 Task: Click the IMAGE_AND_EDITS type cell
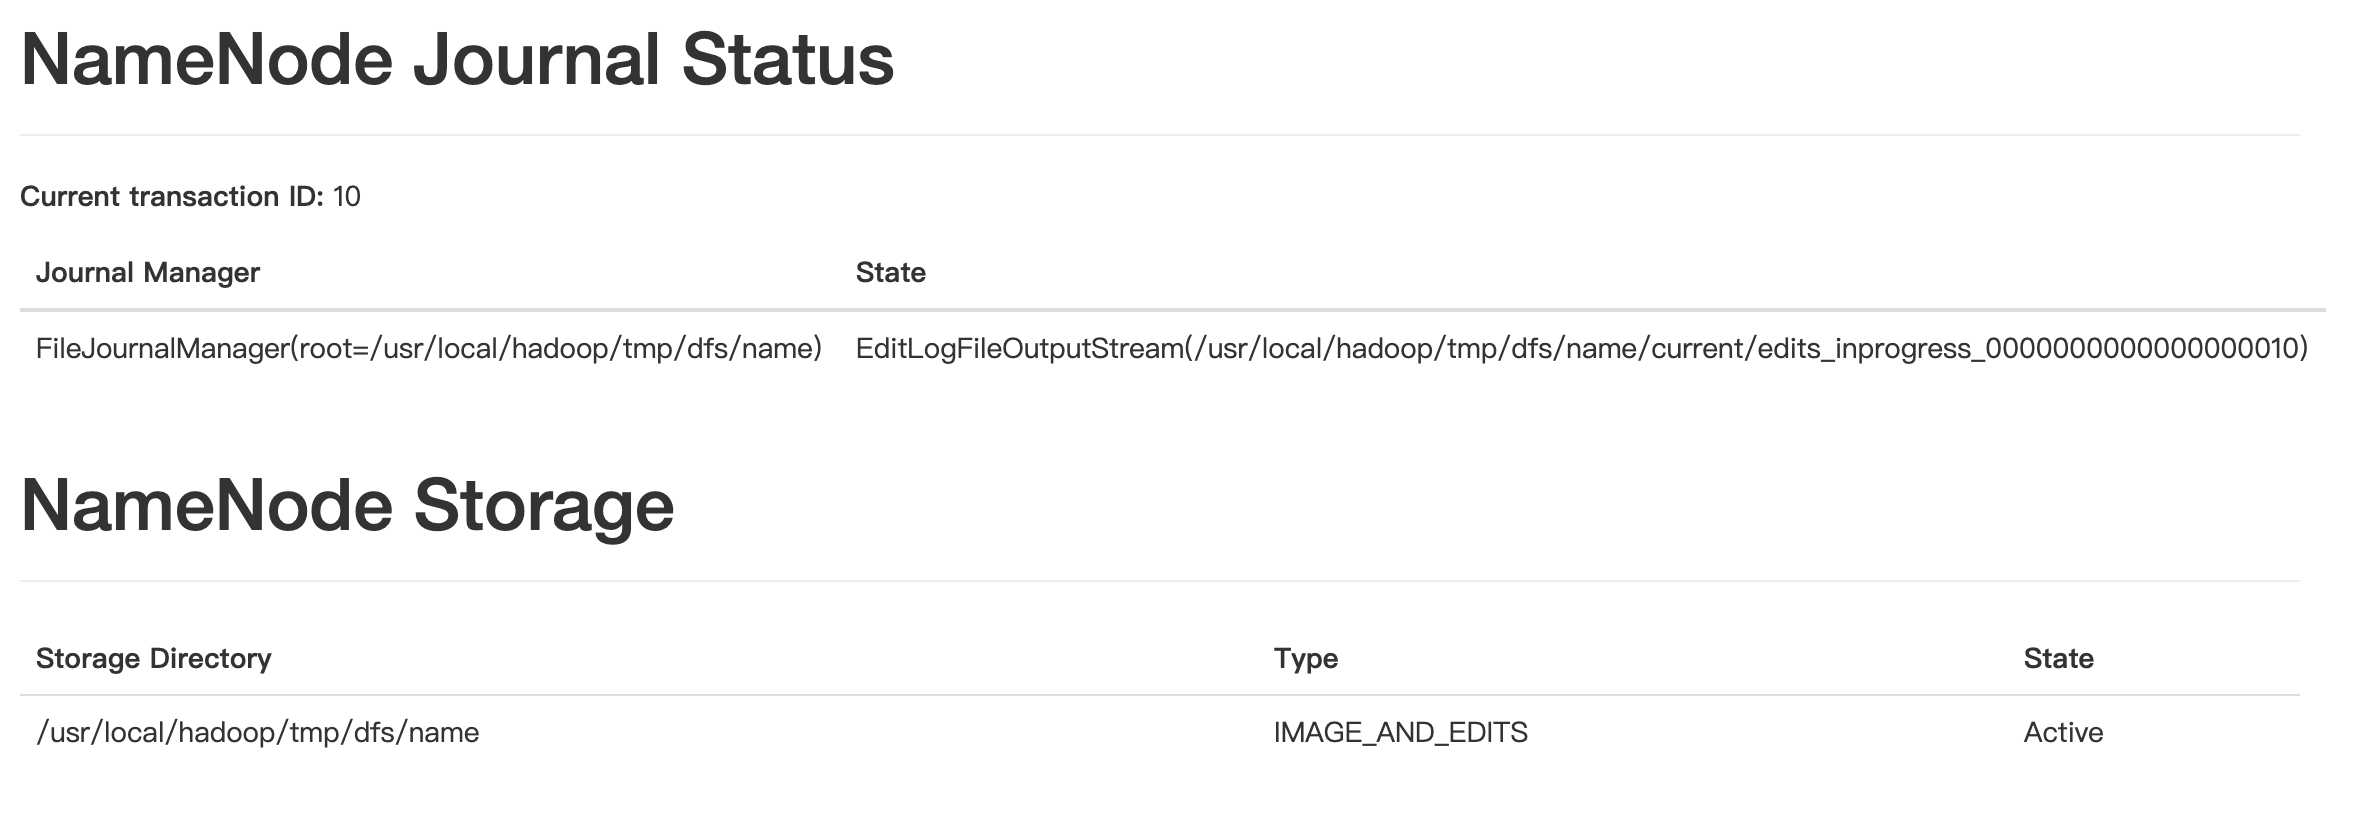click(1400, 732)
